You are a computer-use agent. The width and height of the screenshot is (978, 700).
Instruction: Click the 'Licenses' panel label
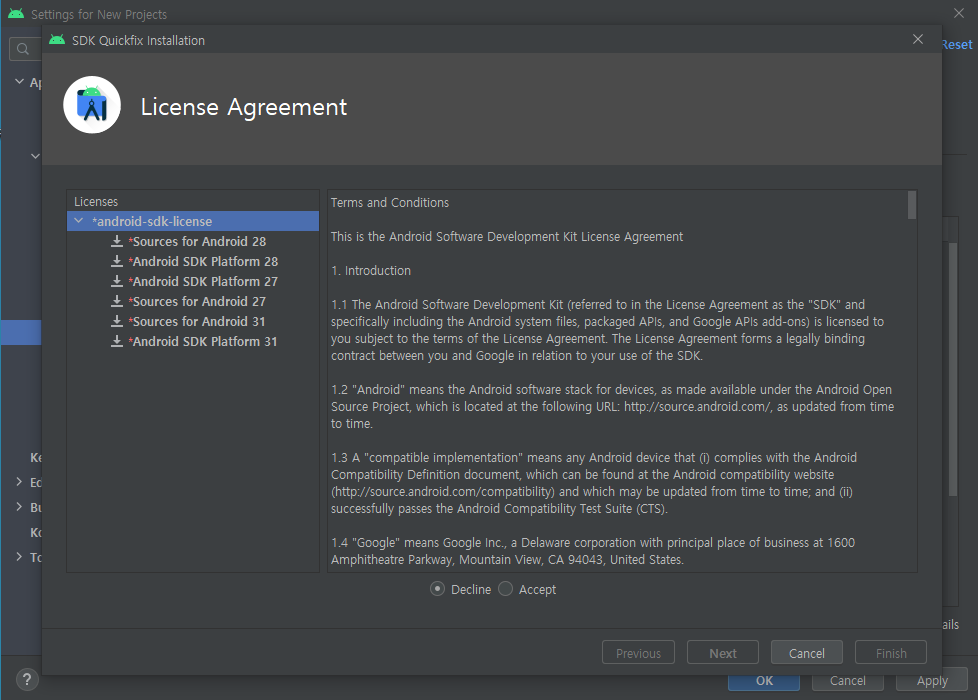[96, 202]
